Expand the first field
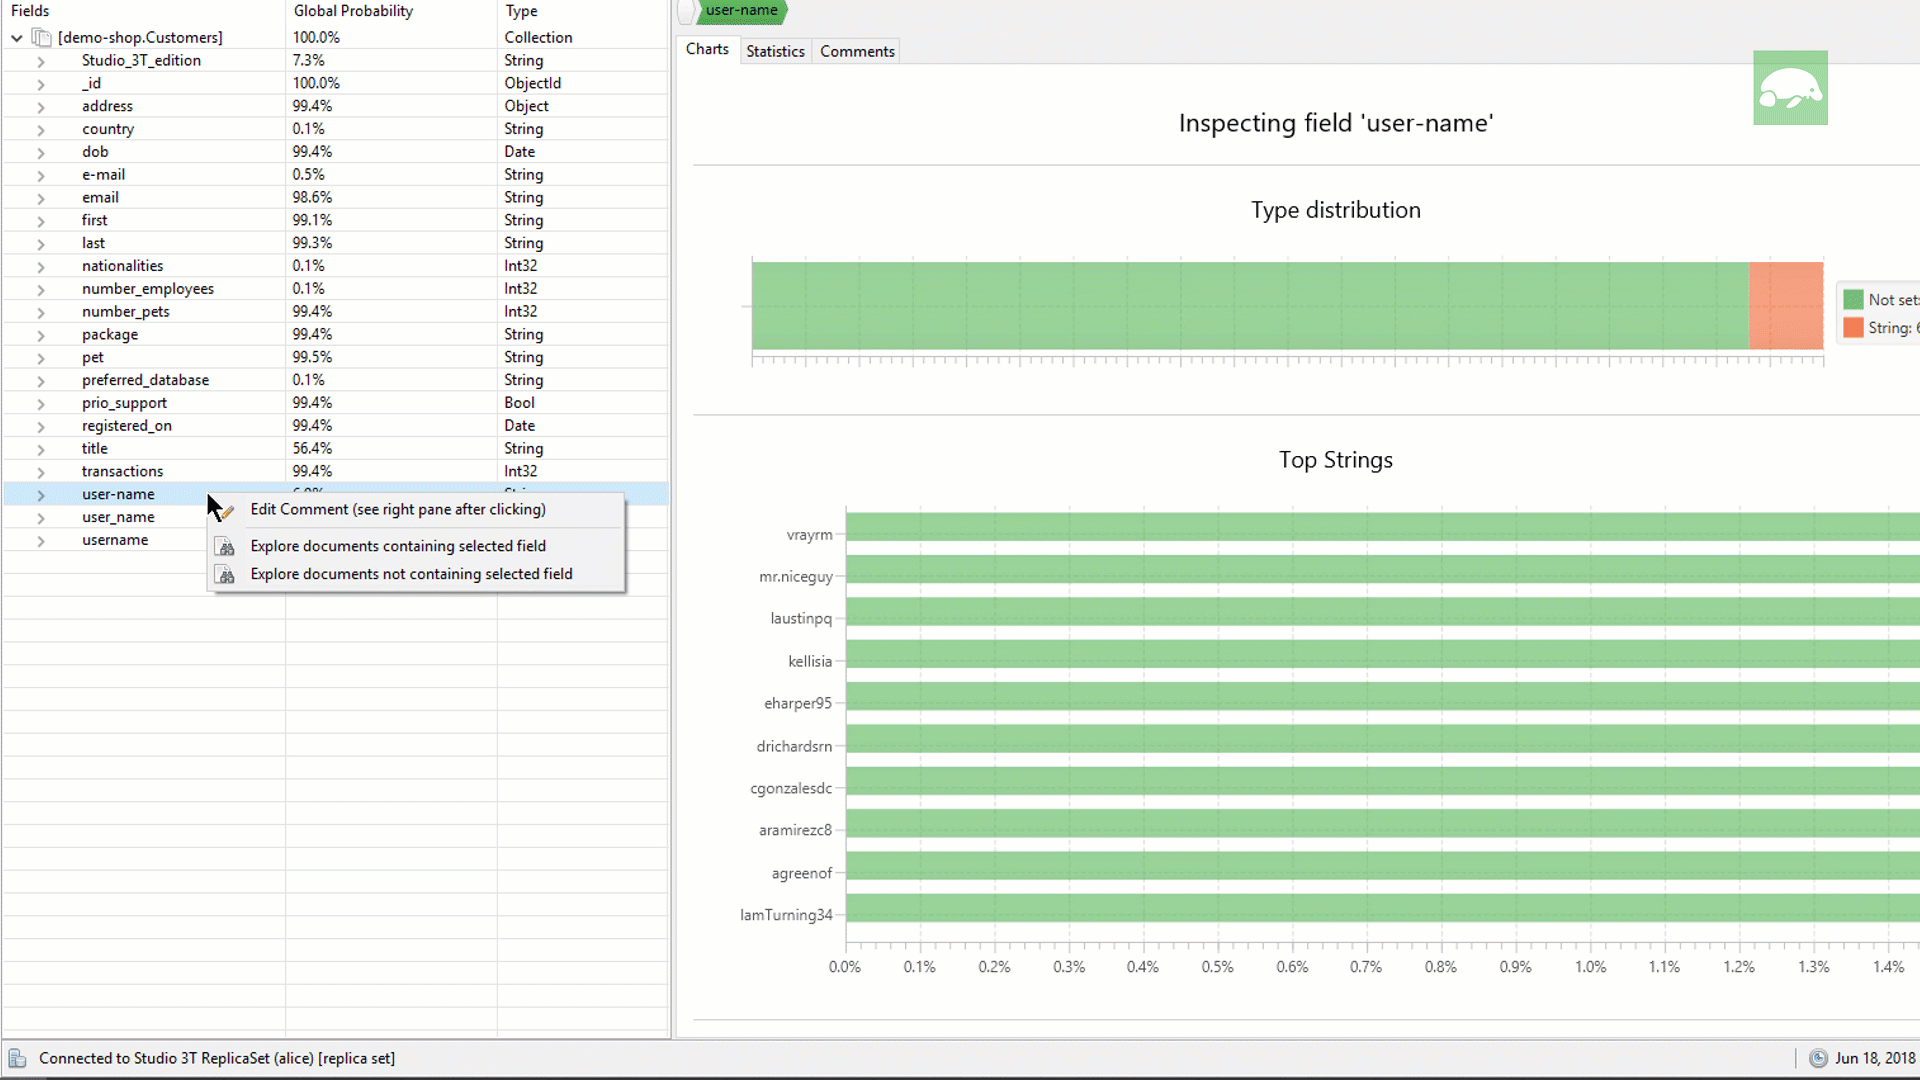The width and height of the screenshot is (1920, 1080). [x=41, y=221]
